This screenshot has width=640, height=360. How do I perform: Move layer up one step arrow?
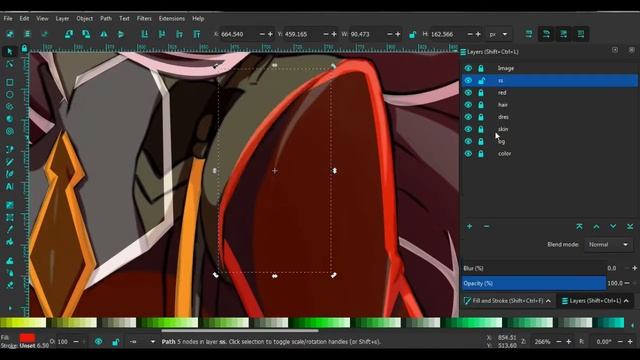tap(596, 227)
